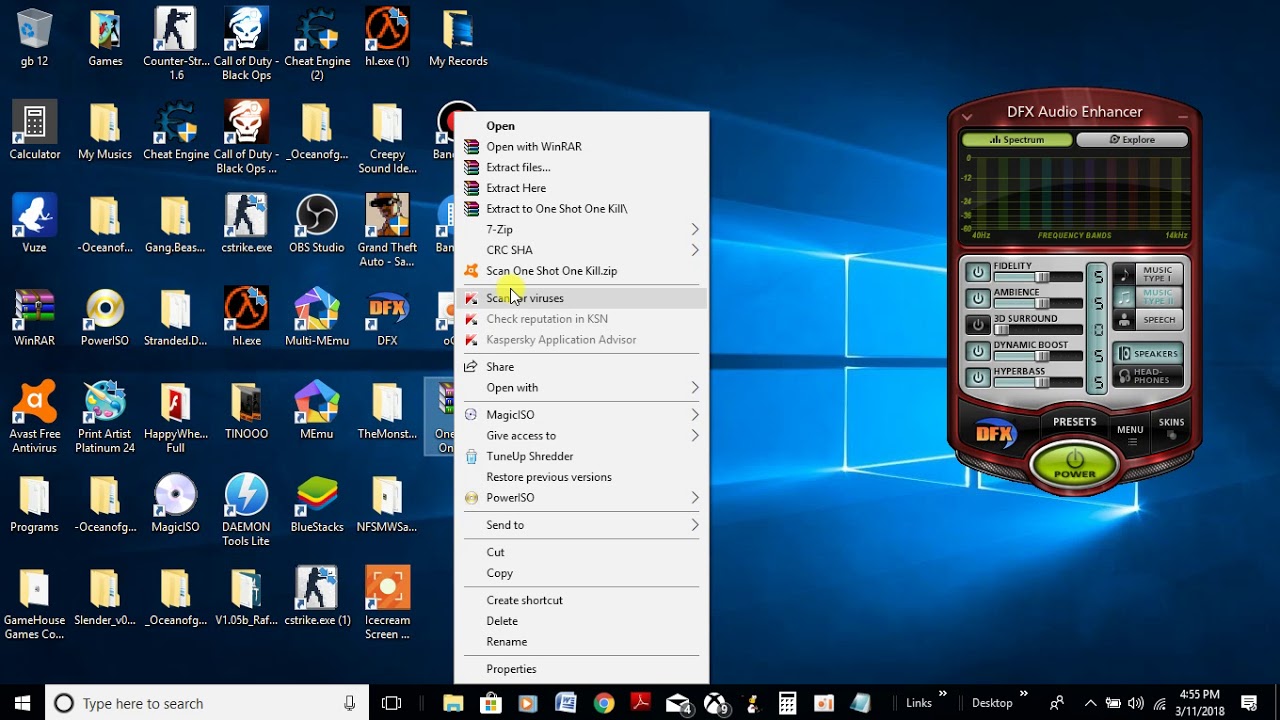Viewport: 1280px width, 720px height.
Task: Click the 3D Surround slider in DFX
Action: pos(1038,330)
